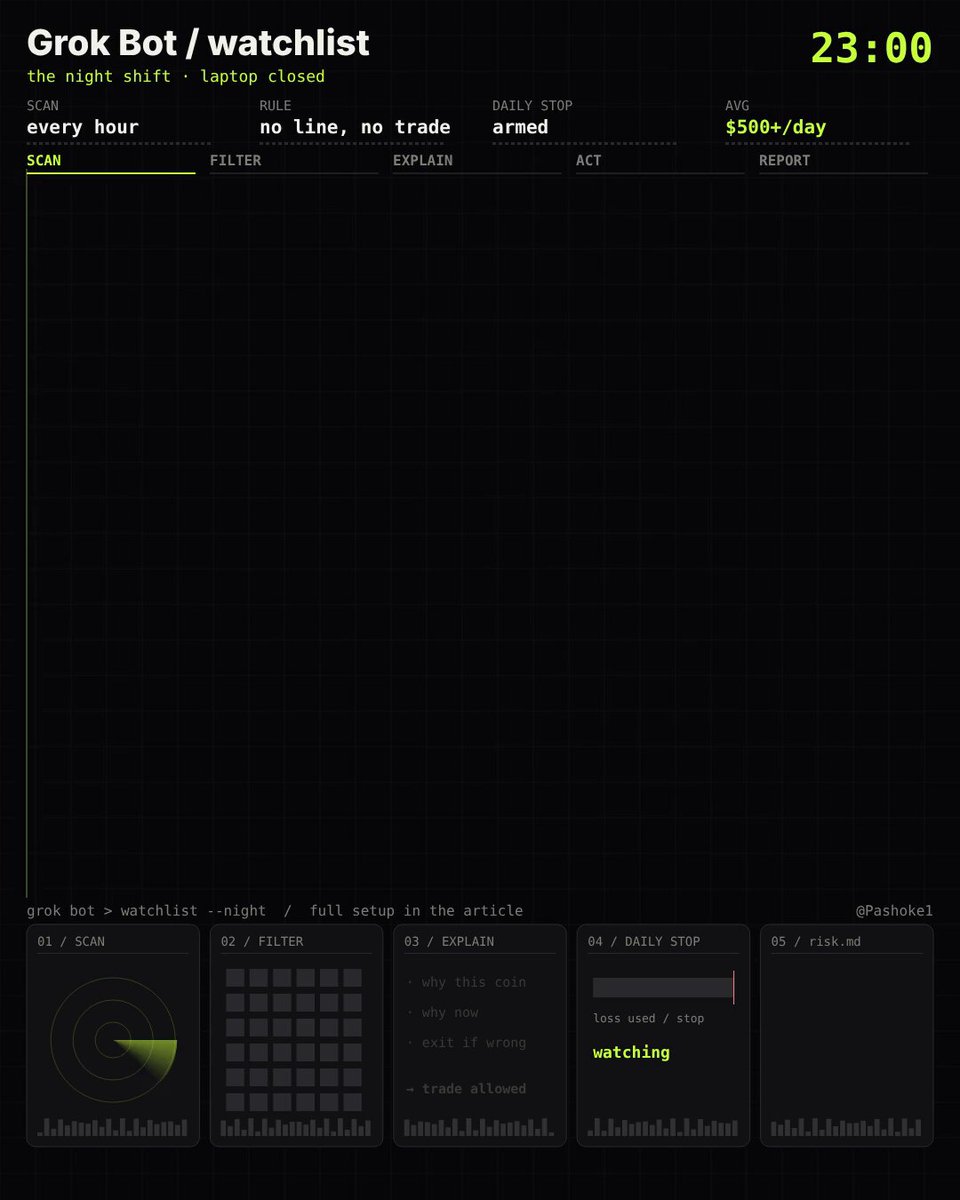This screenshot has width=960, height=1200.
Task: Select the EXPLAIN tab
Action: click(x=477, y=161)
